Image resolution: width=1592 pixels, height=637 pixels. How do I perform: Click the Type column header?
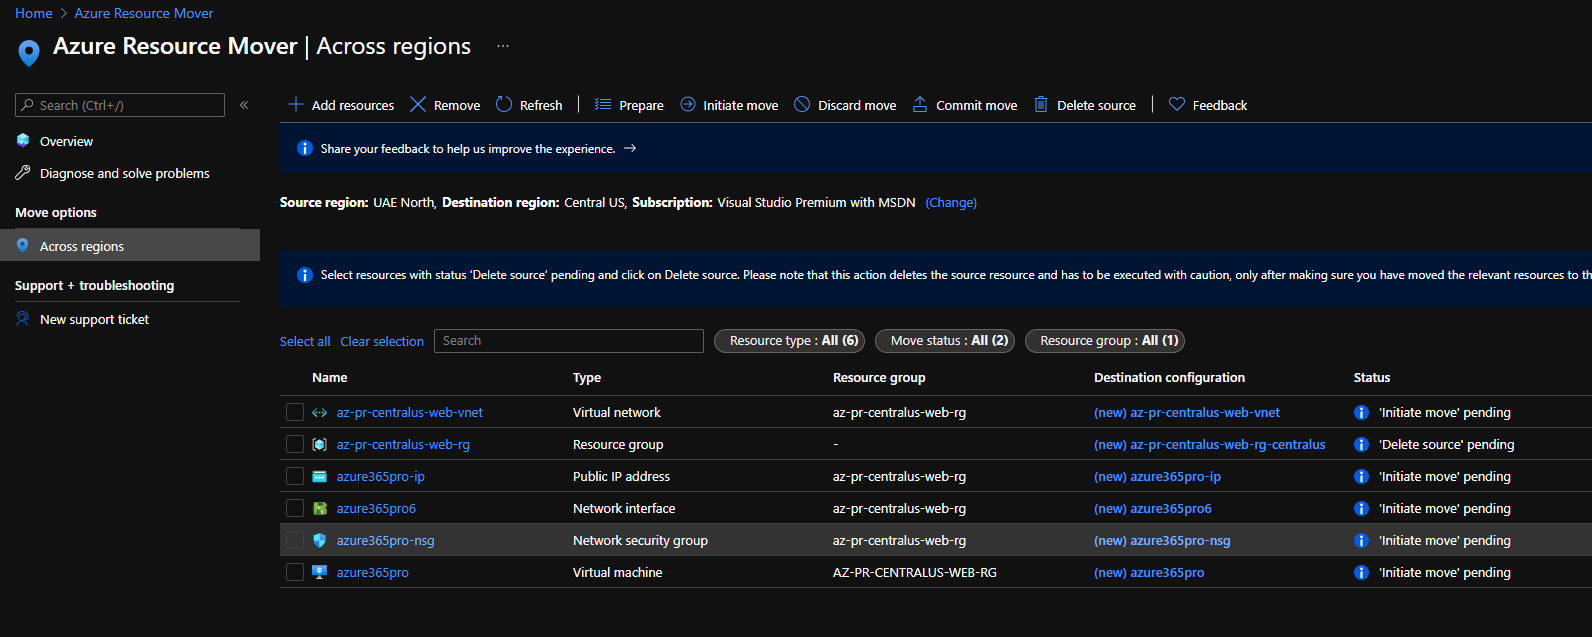tap(587, 377)
